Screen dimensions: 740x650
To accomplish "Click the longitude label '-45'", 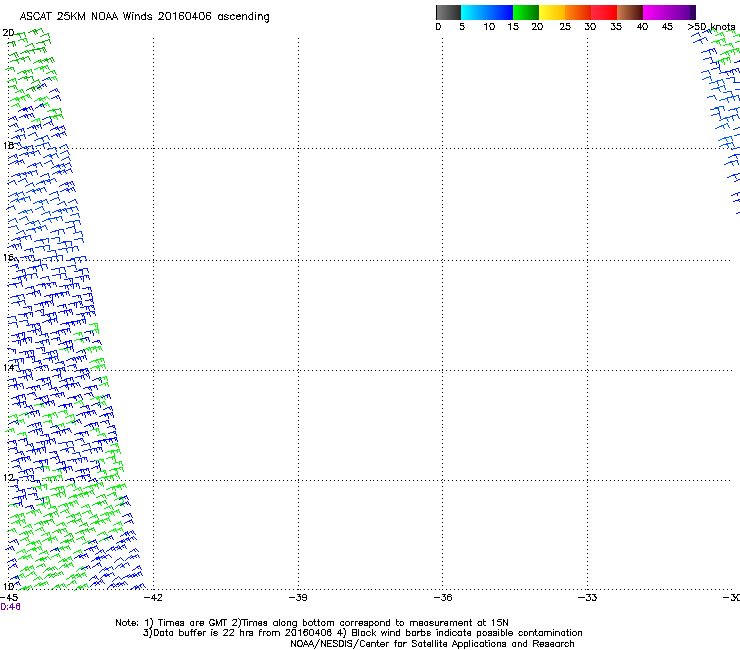I will (9, 598).
